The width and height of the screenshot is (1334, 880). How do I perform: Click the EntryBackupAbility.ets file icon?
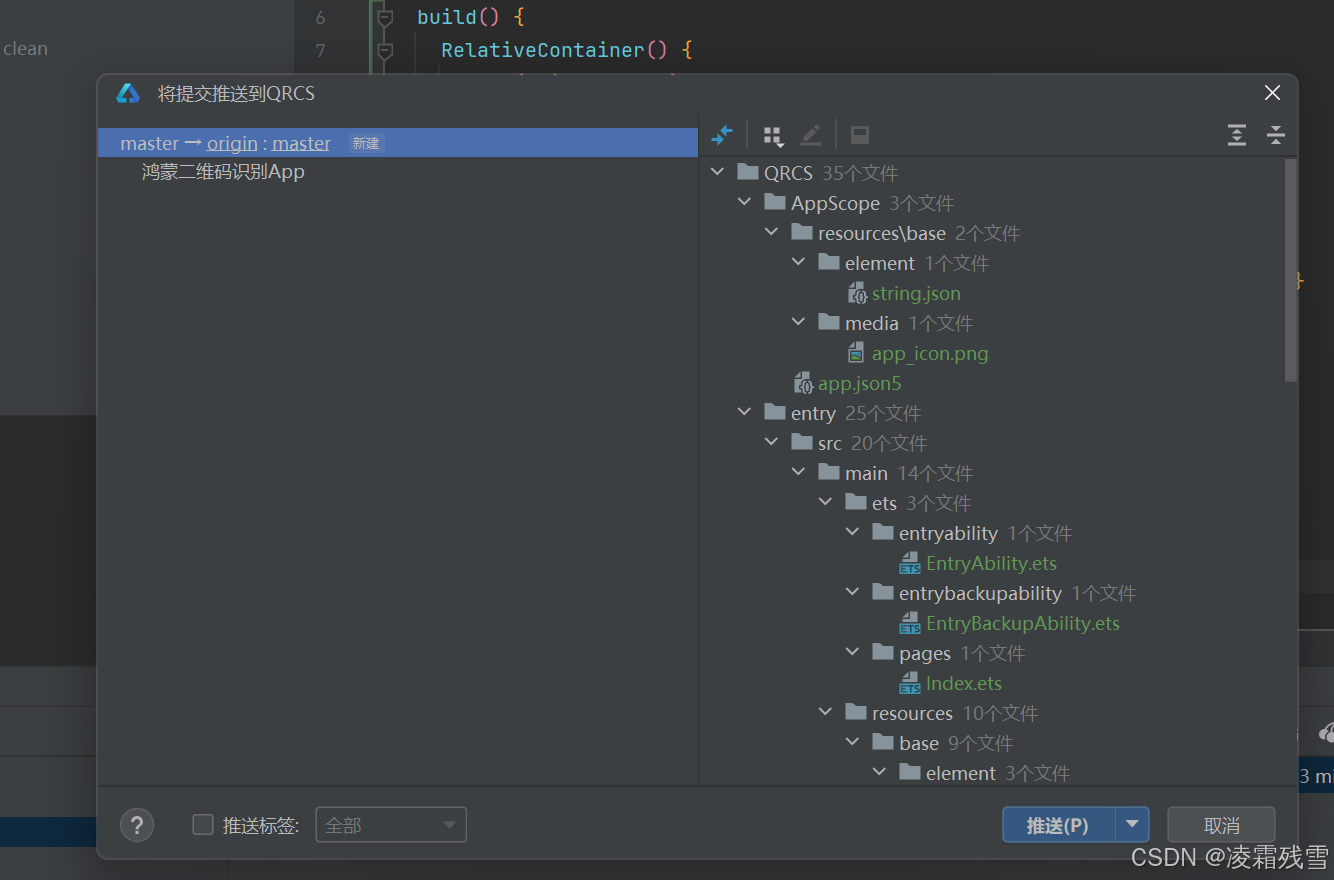point(910,623)
